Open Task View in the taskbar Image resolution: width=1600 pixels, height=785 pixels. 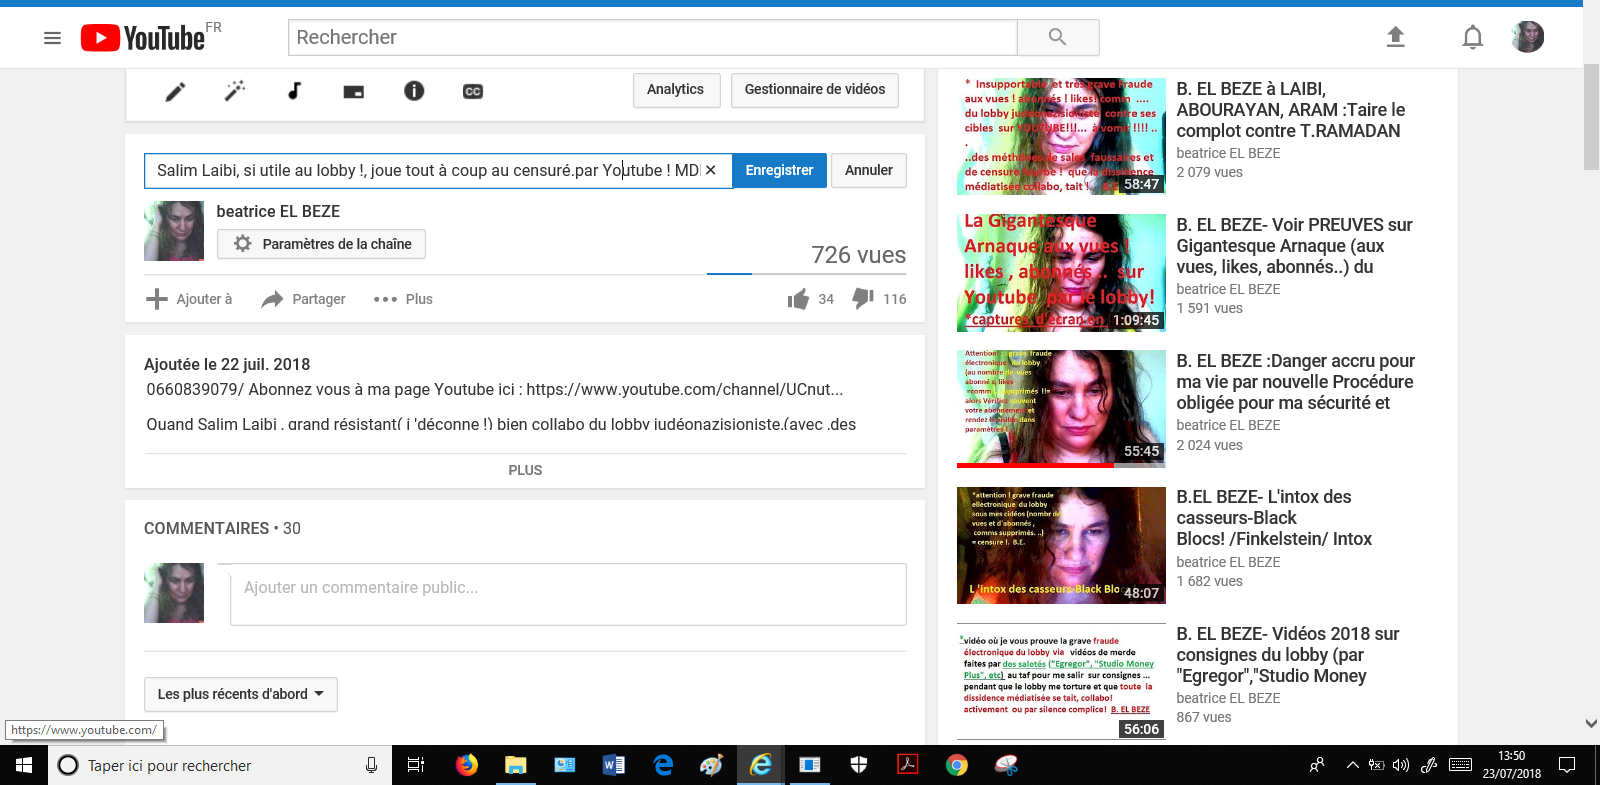point(416,765)
